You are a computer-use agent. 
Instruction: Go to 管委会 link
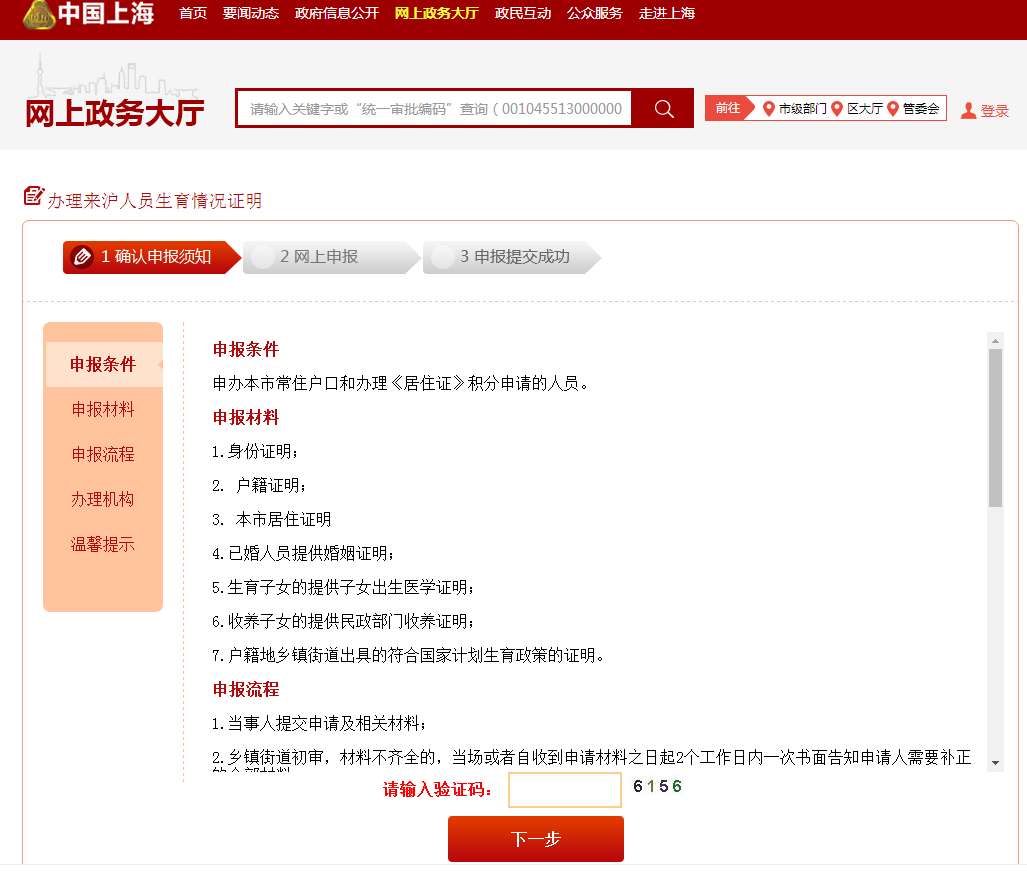pyautogui.click(x=921, y=109)
